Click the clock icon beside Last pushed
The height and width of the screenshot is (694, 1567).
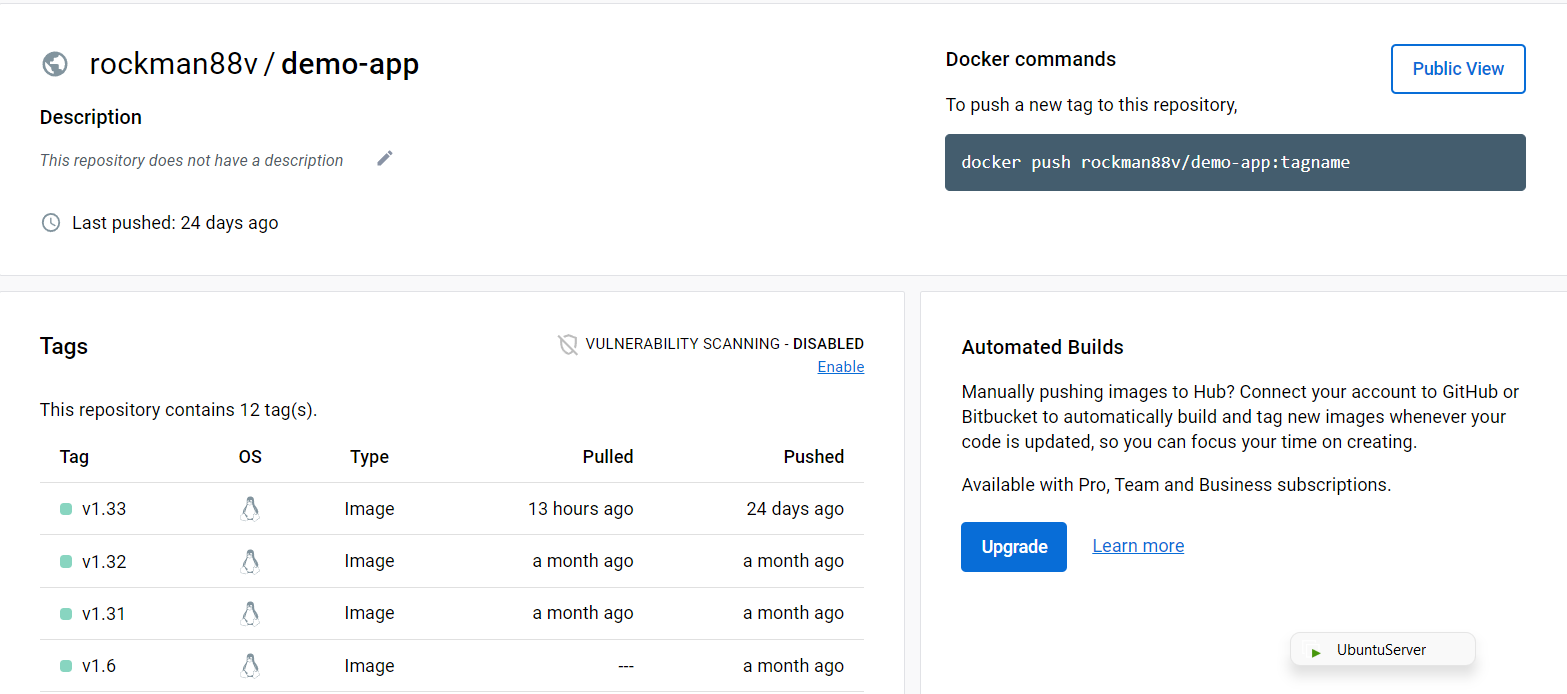pyautogui.click(x=51, y=223)
